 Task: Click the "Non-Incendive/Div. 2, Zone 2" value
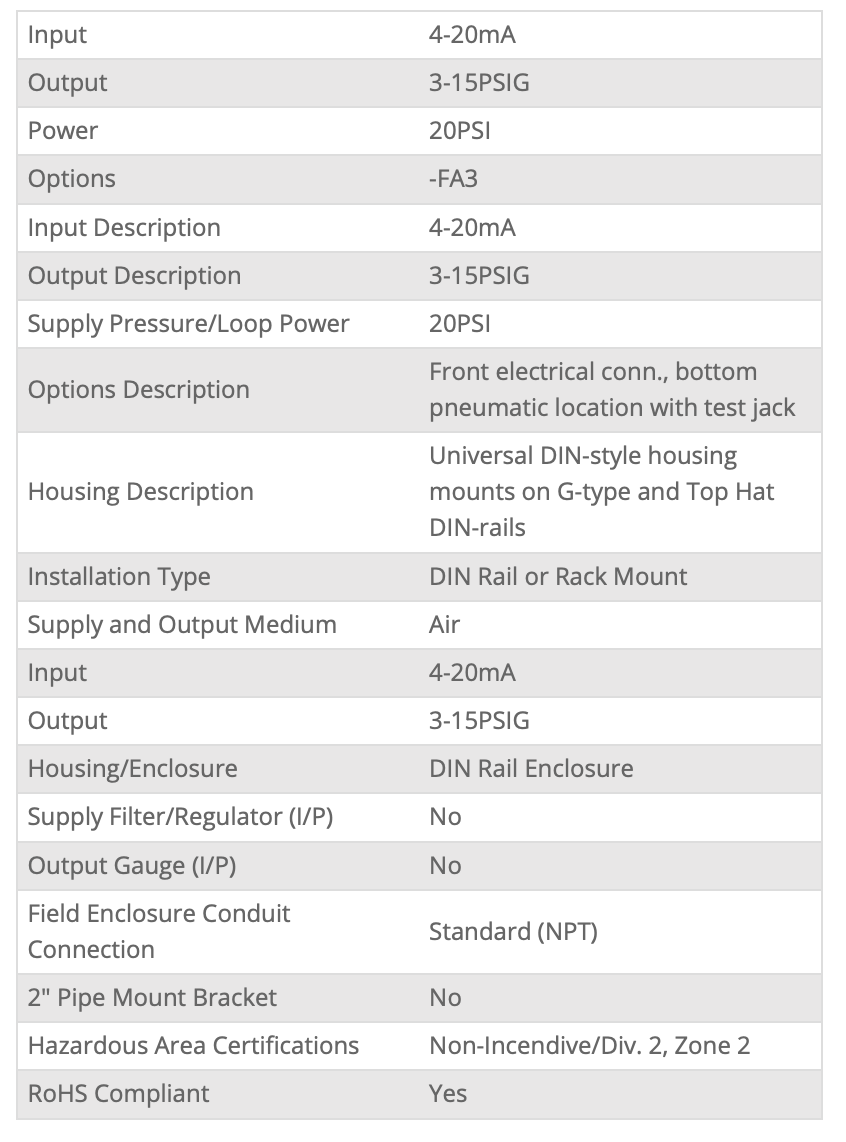(x=589, y=1046)
